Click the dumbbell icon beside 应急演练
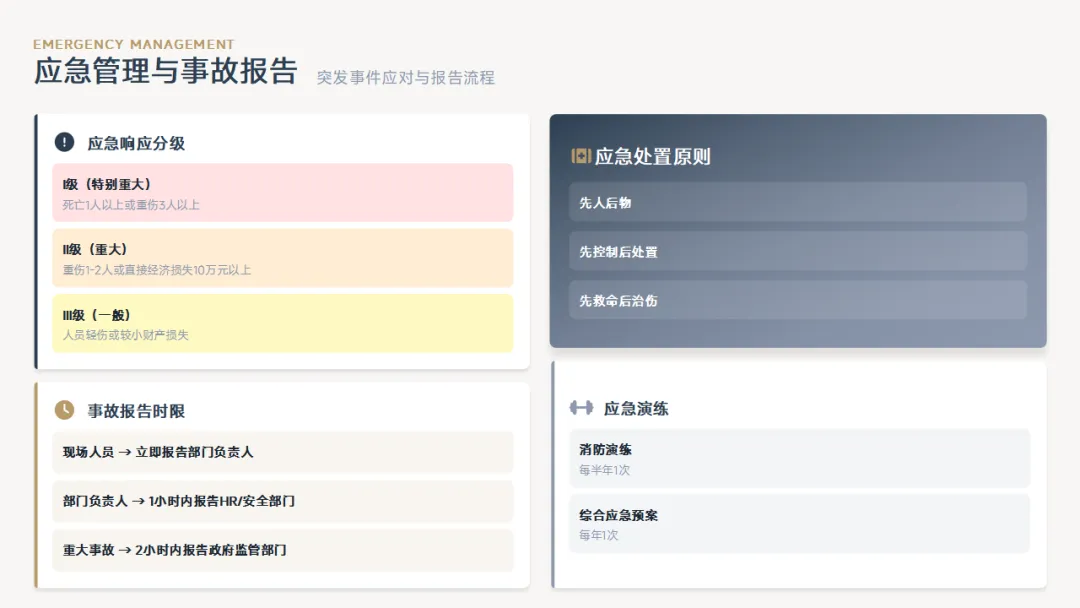Viewport: 1080px width, 608px height. coord(581,408)
